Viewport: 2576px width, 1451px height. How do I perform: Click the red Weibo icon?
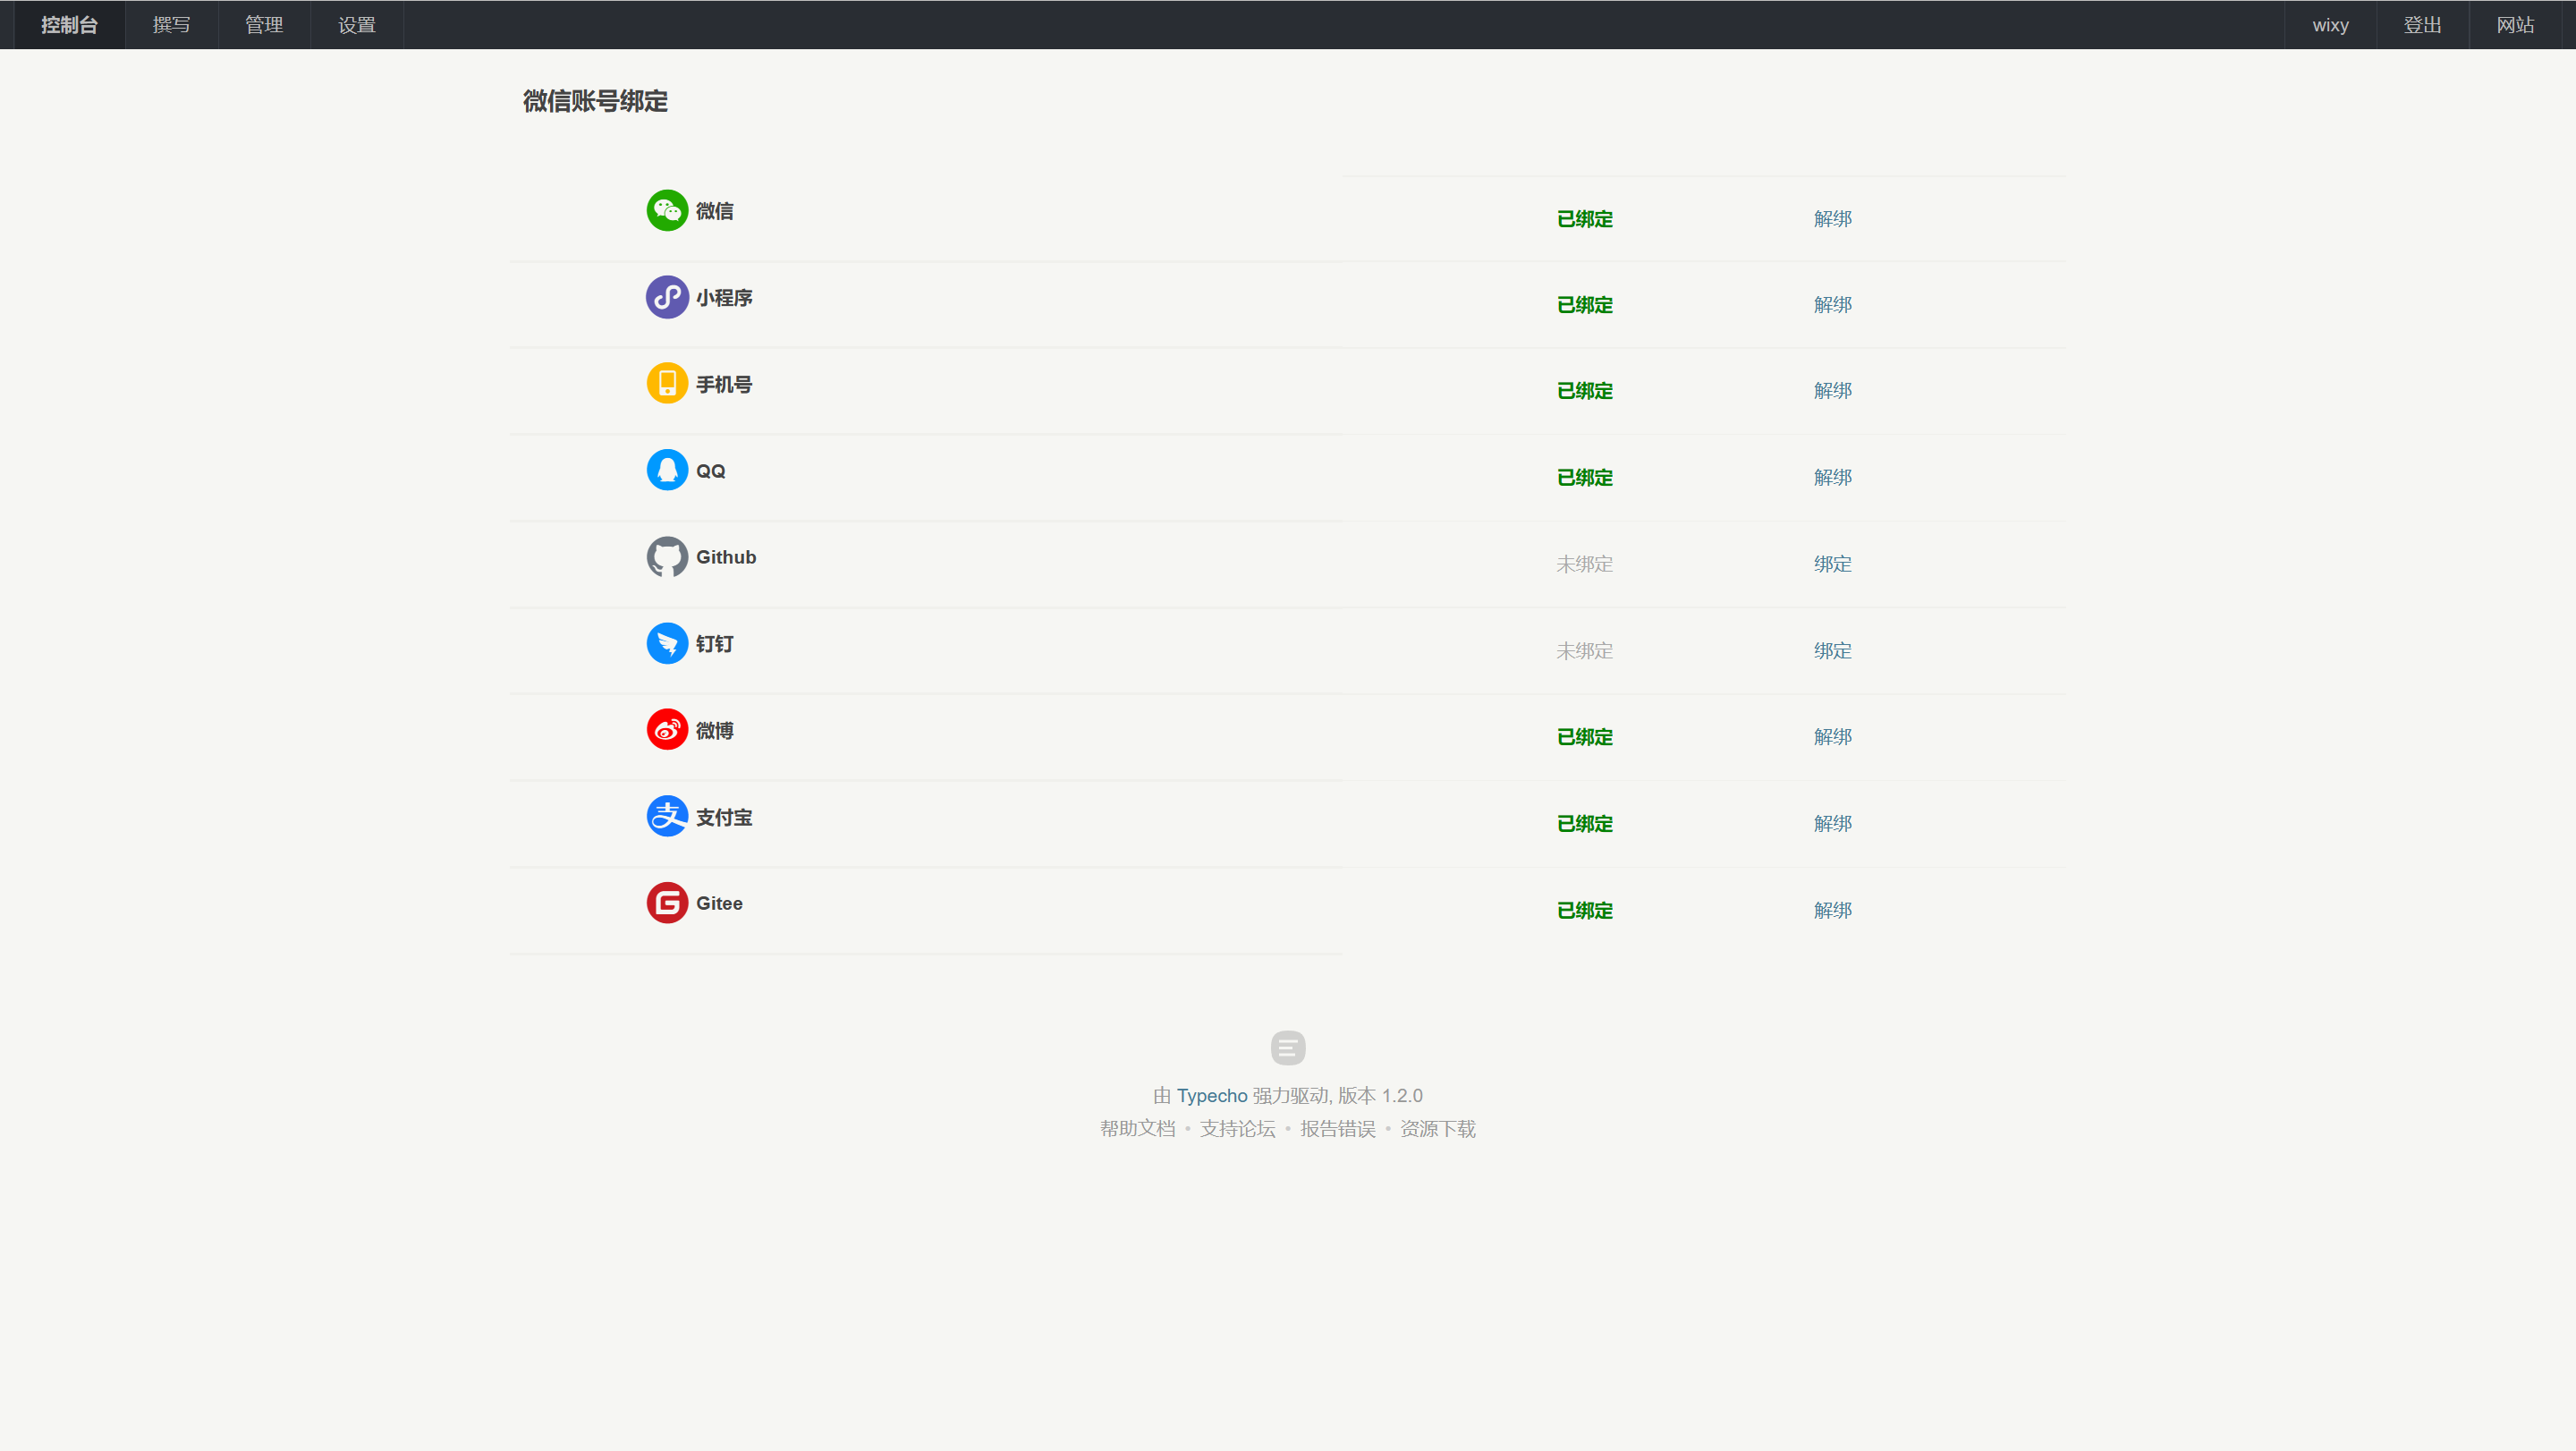667,730
